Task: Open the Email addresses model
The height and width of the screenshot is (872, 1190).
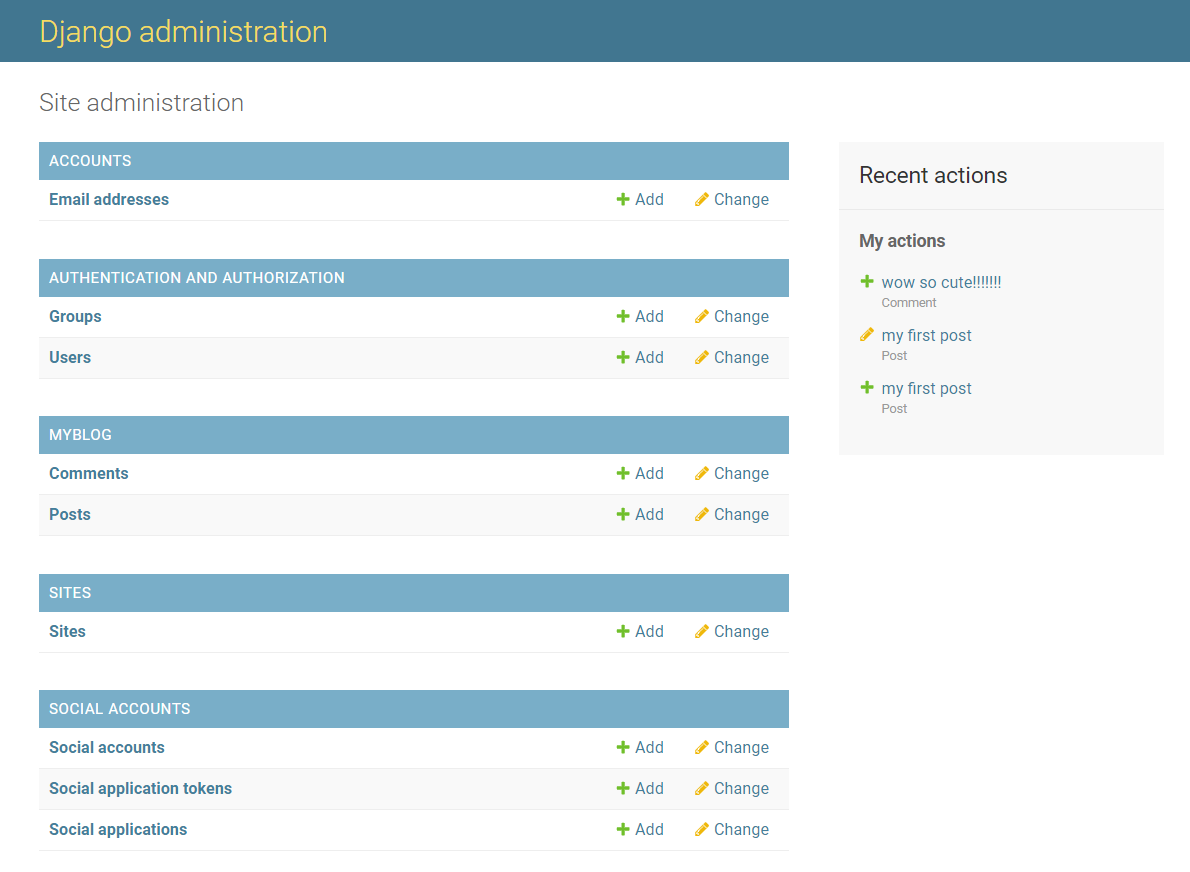Action: pyautogui.click(x=109, y=200)
